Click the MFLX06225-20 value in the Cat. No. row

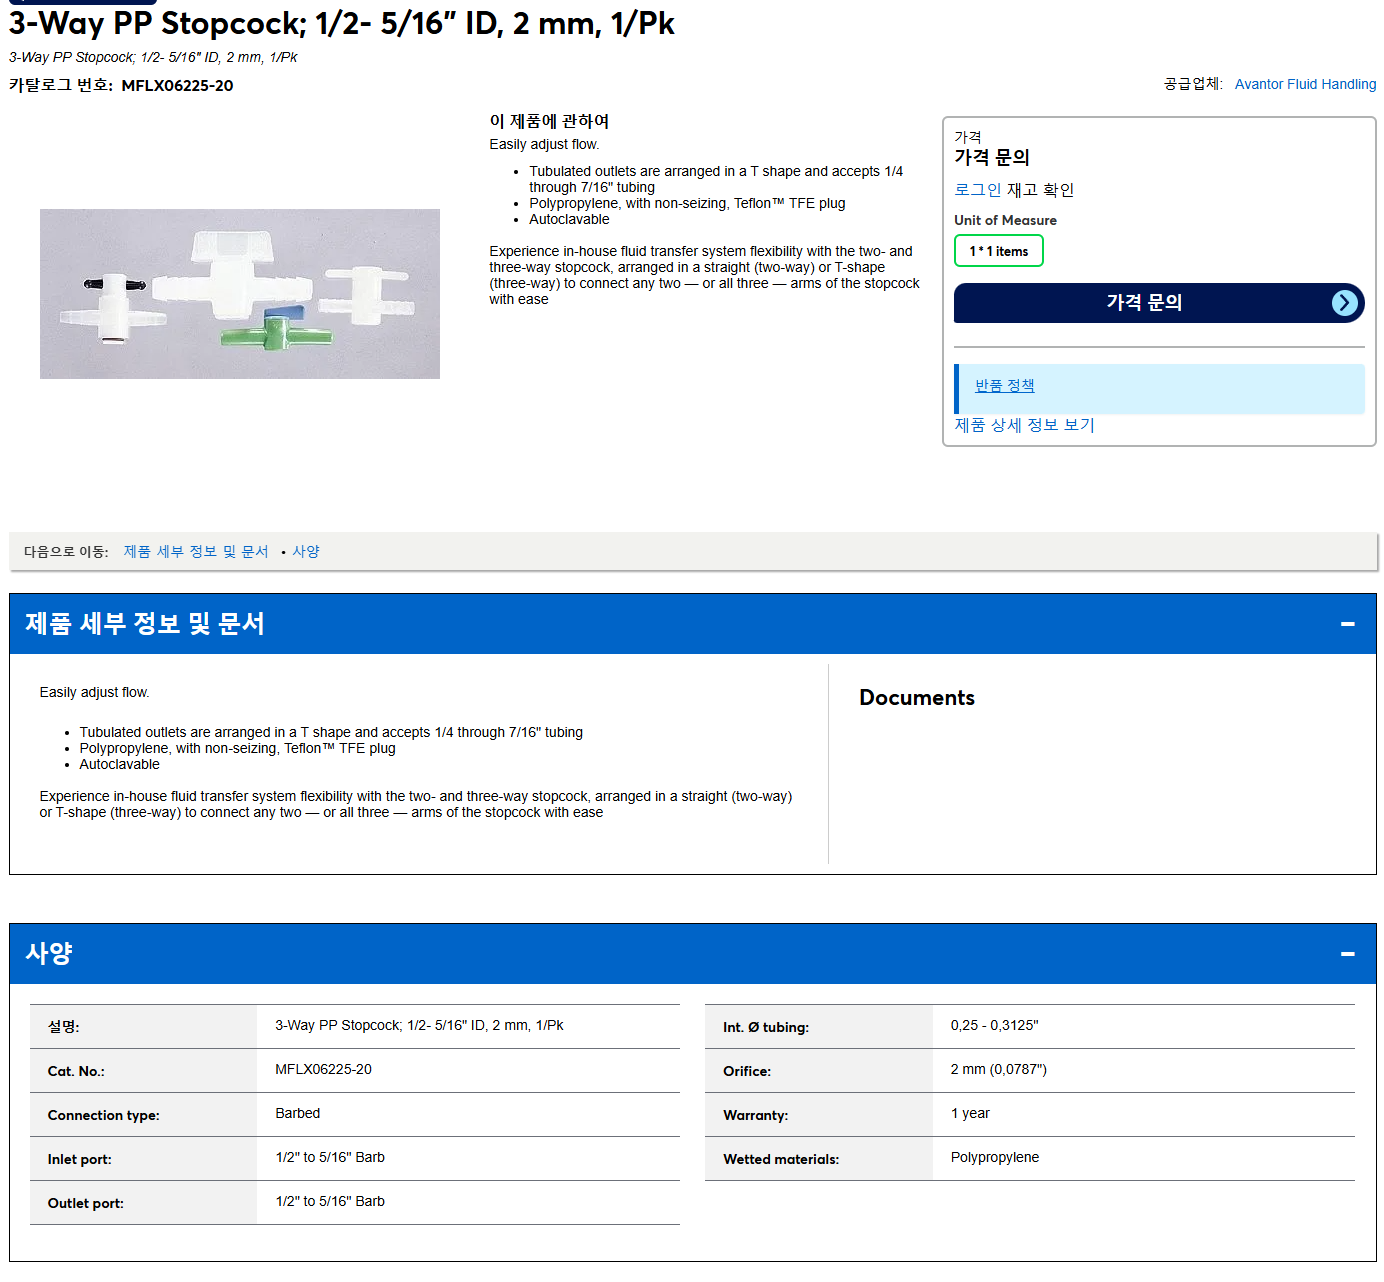point(323,1070)
